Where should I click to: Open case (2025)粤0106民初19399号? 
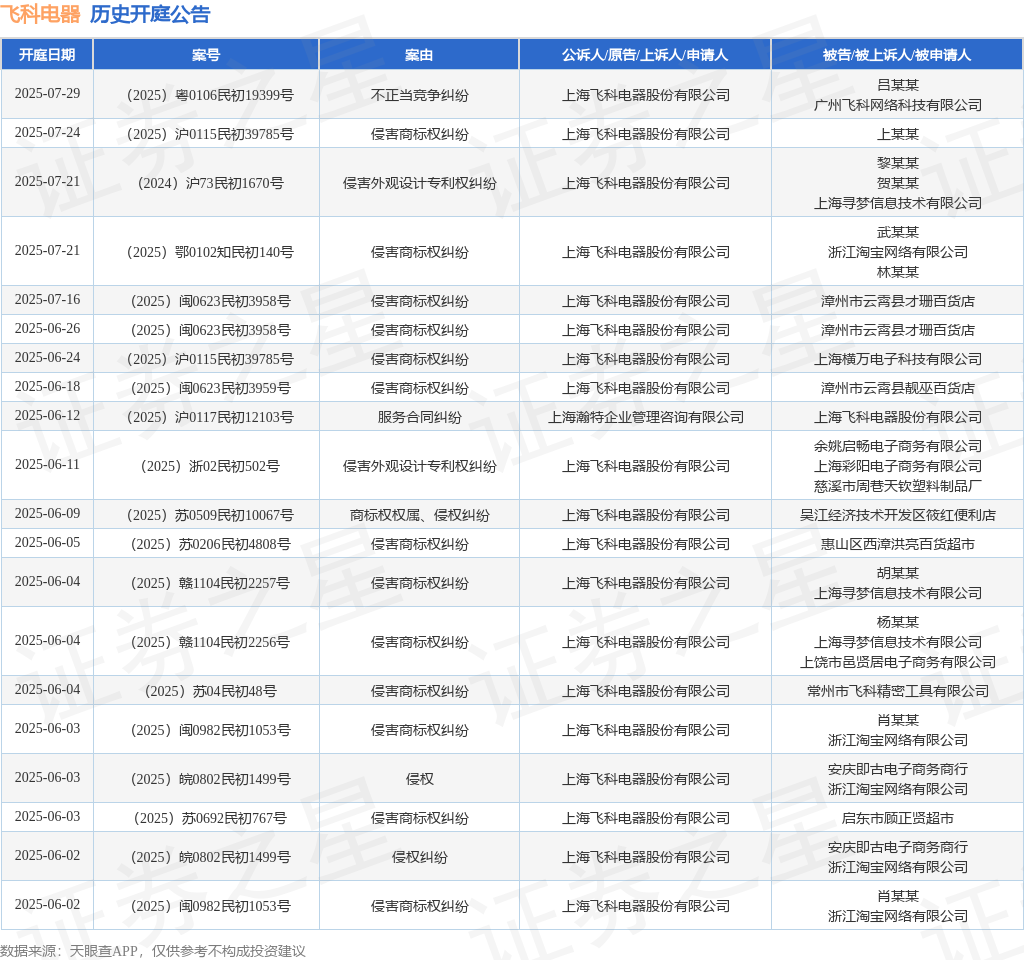tap(206, 95)
